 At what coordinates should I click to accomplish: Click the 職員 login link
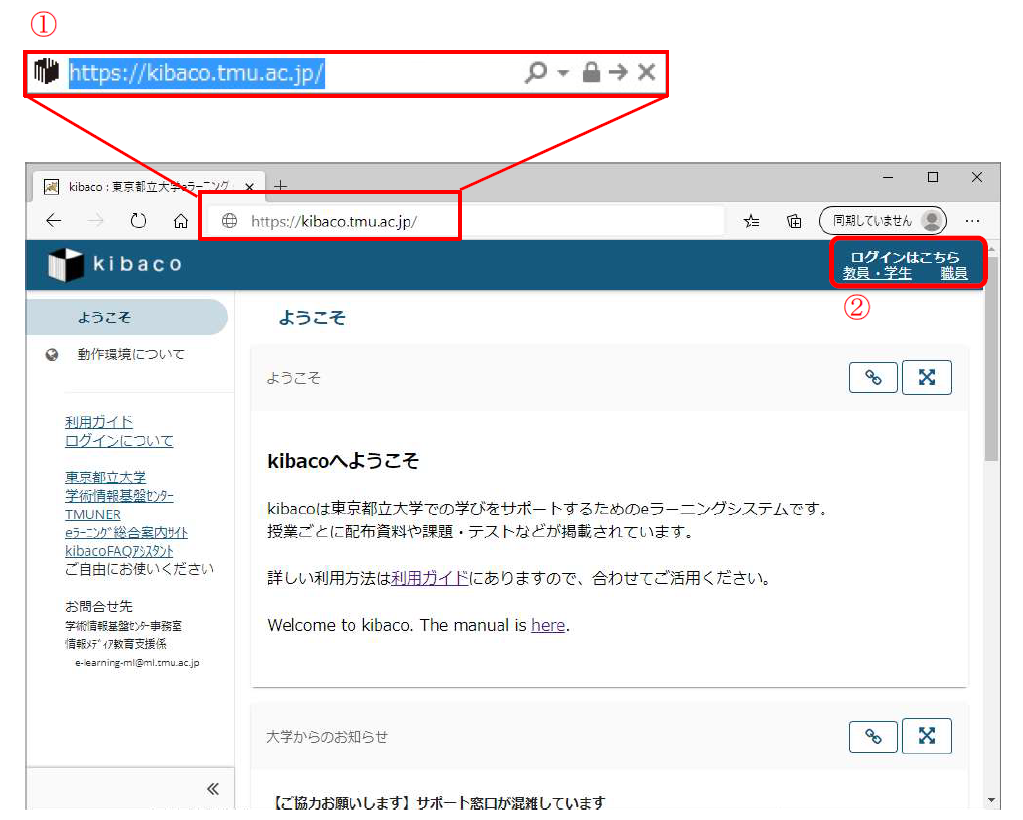coord(954,273)
